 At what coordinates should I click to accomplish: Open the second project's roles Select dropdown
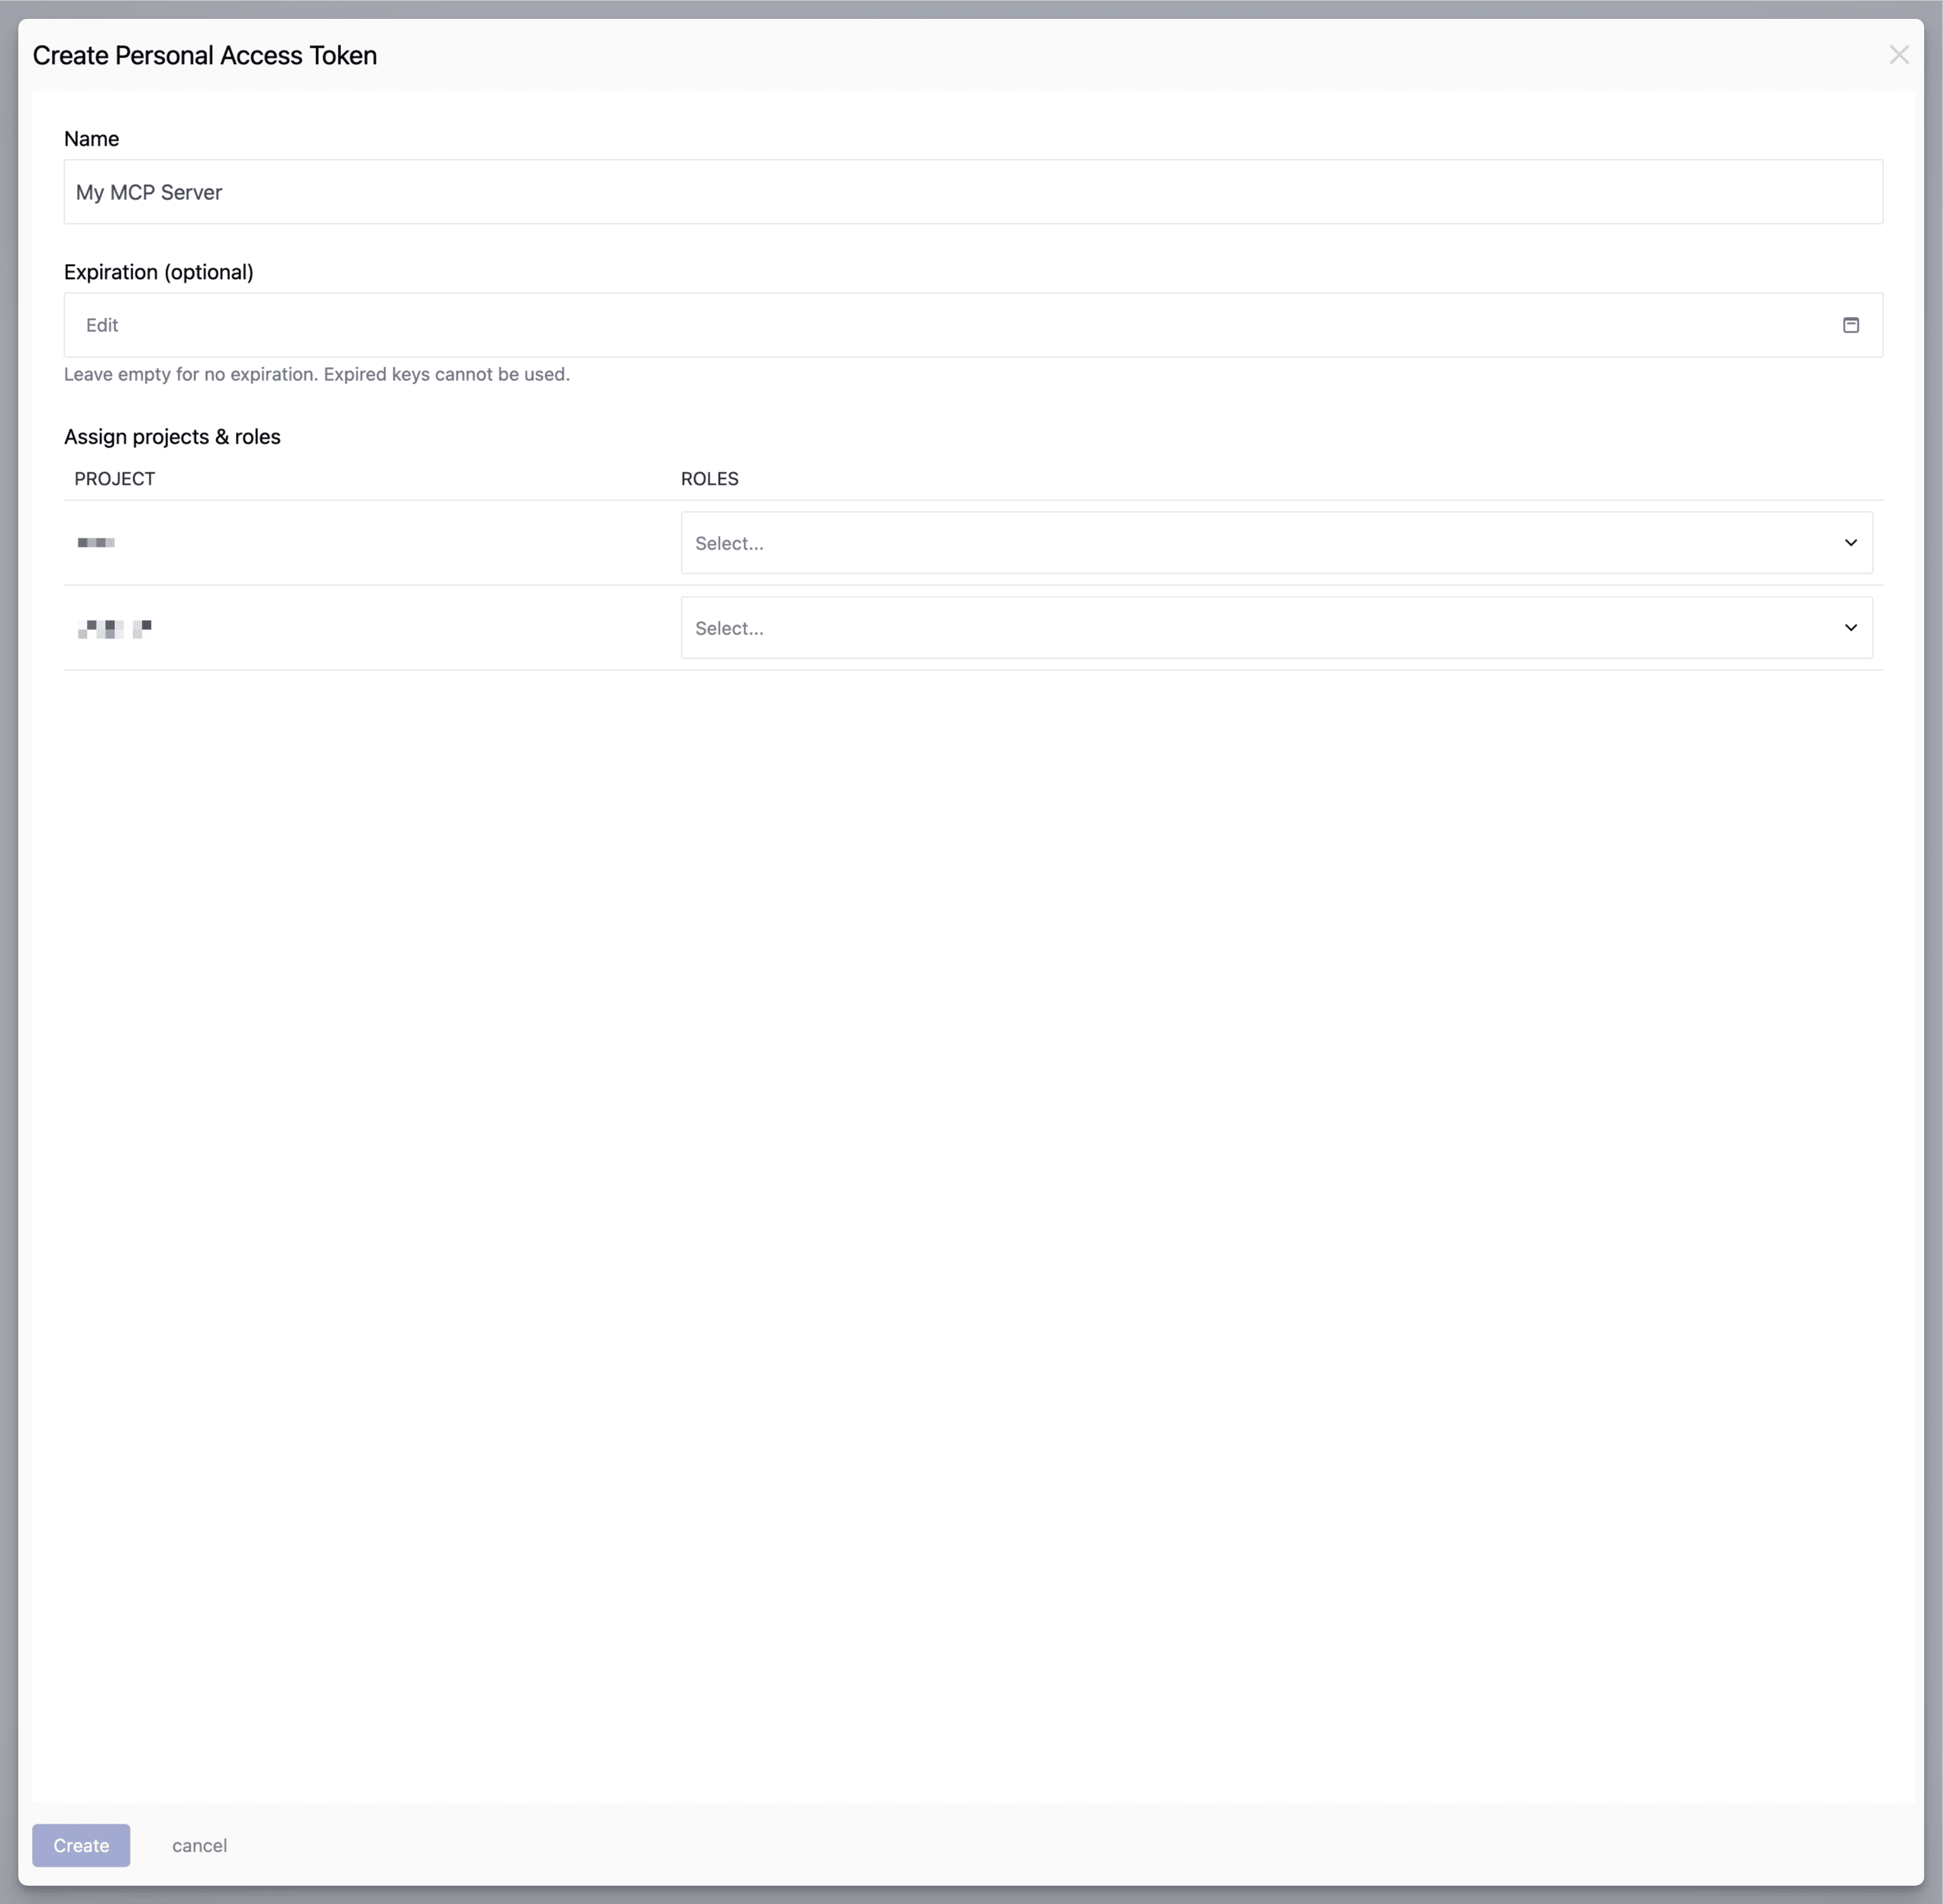pyautogui.click(x=1276, y=628)
